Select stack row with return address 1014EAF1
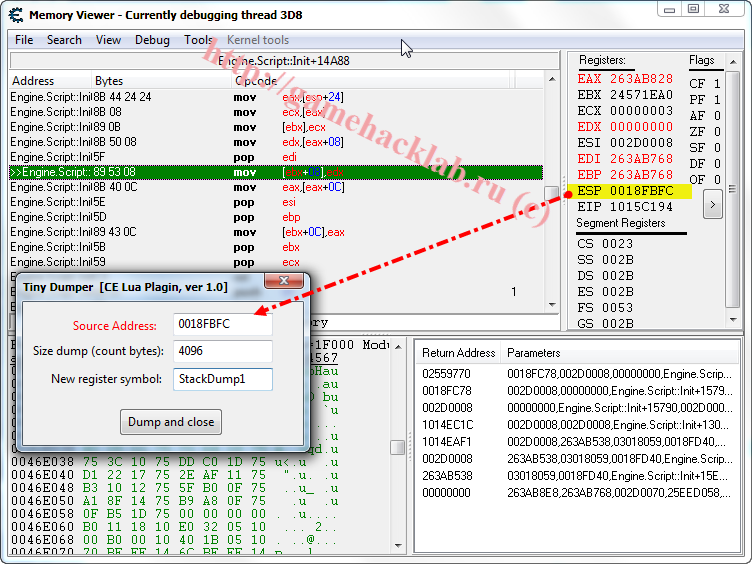This screenshot has width=752, height=564. pyautogui.click(x=577, y=442)
